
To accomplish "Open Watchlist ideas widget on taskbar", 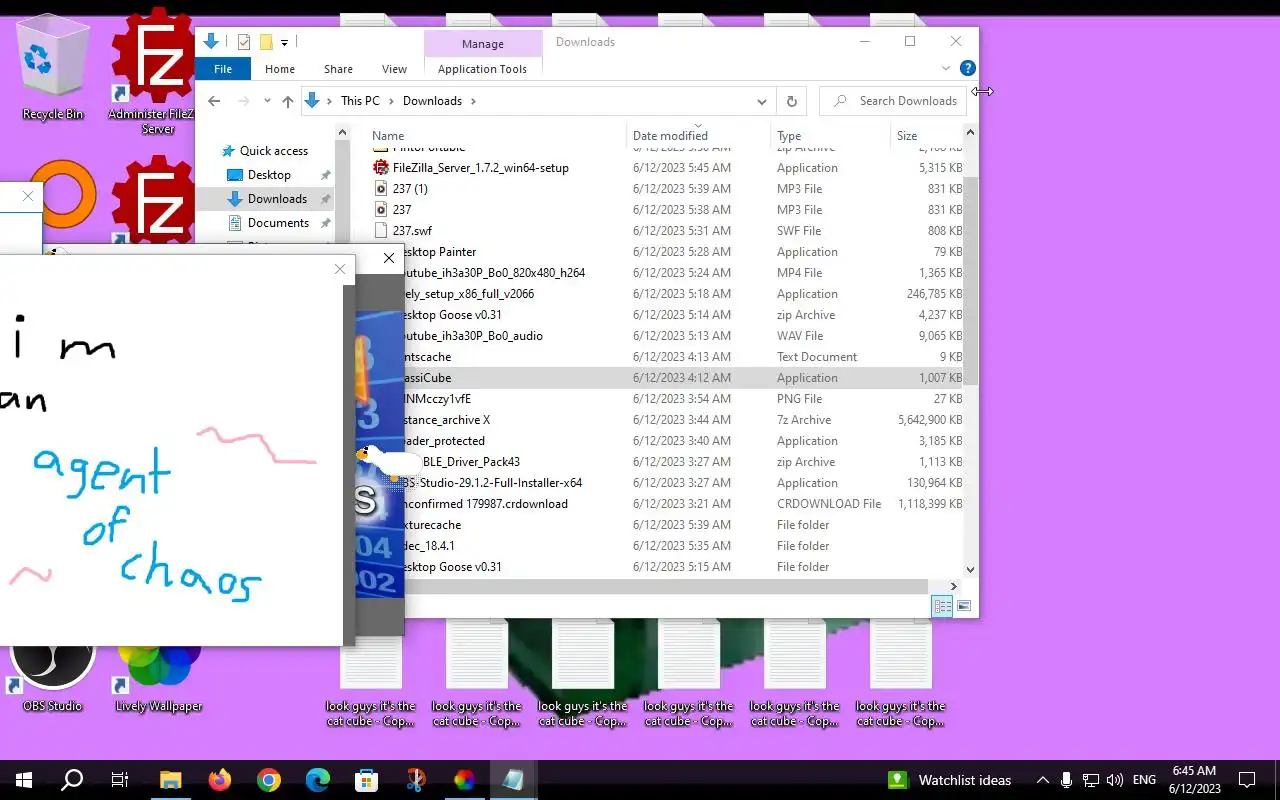I will [951, 780].
